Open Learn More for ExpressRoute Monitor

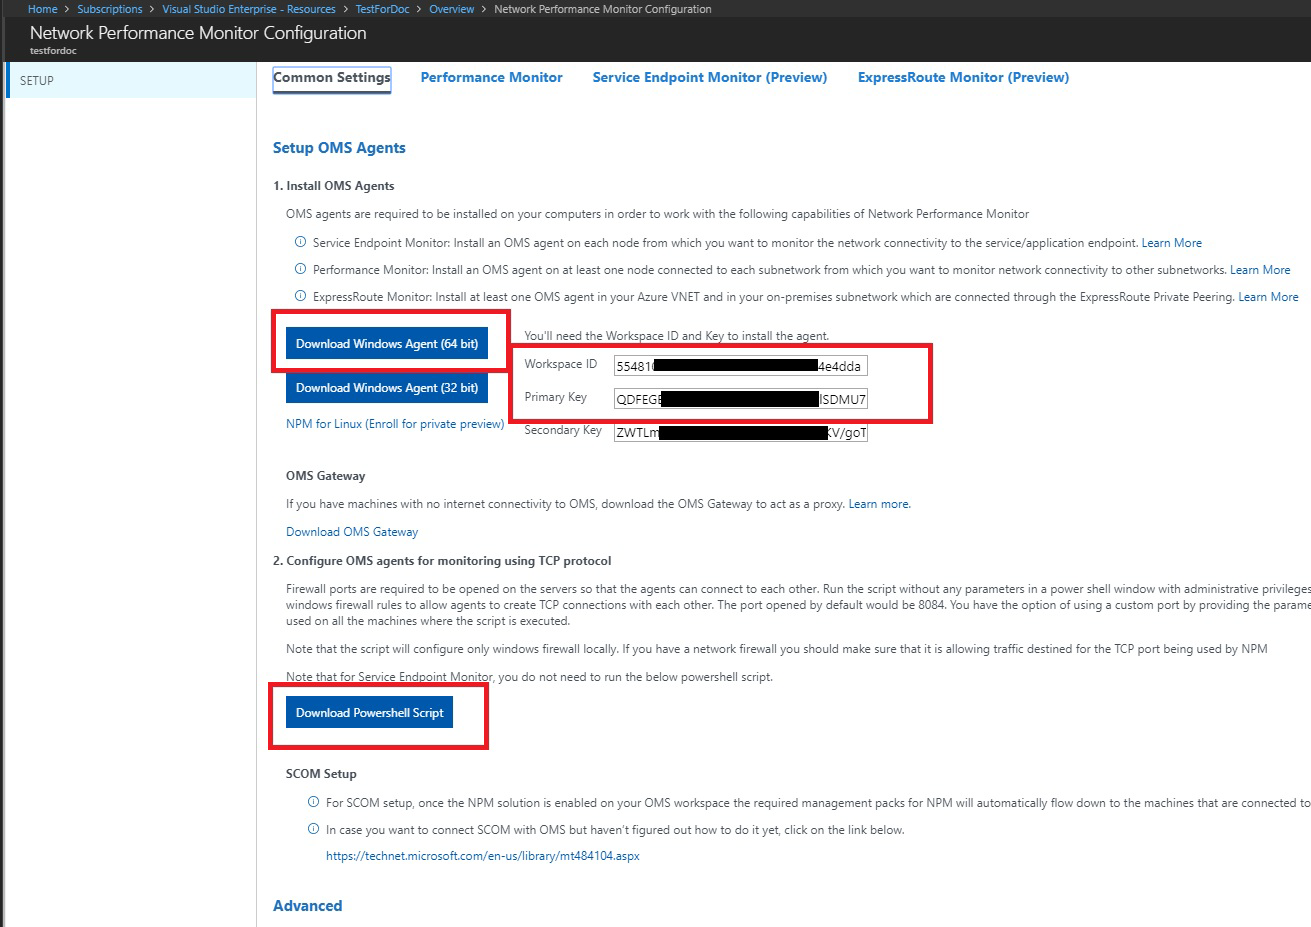point(1268,296)
